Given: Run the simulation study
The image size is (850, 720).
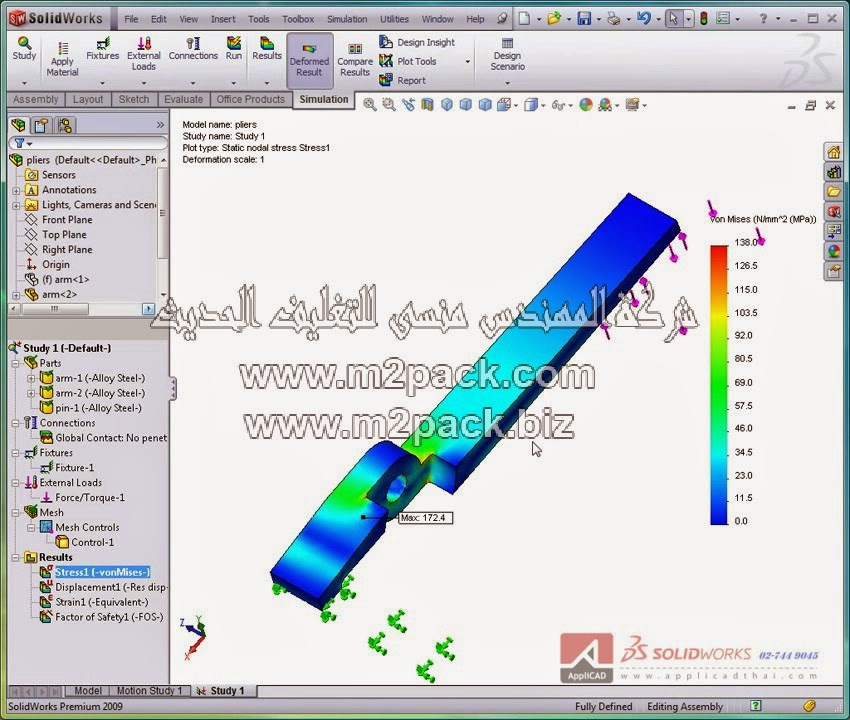Looking at the screenshot, I should pos(234,48).
